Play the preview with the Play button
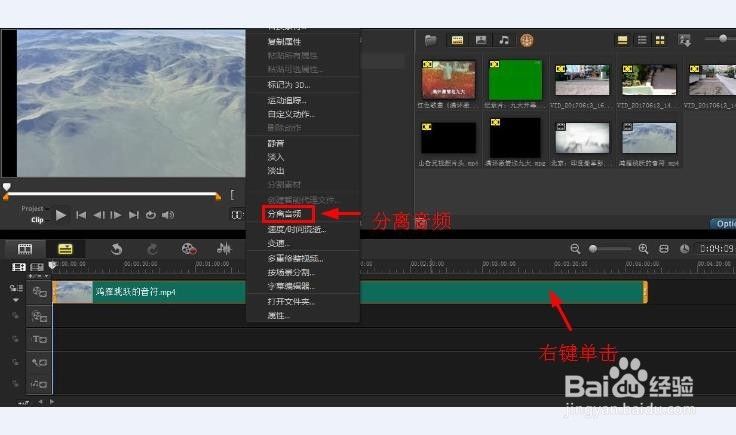This screenshot has height=435, width=736. pyautogui.click(x=61, y=215)
